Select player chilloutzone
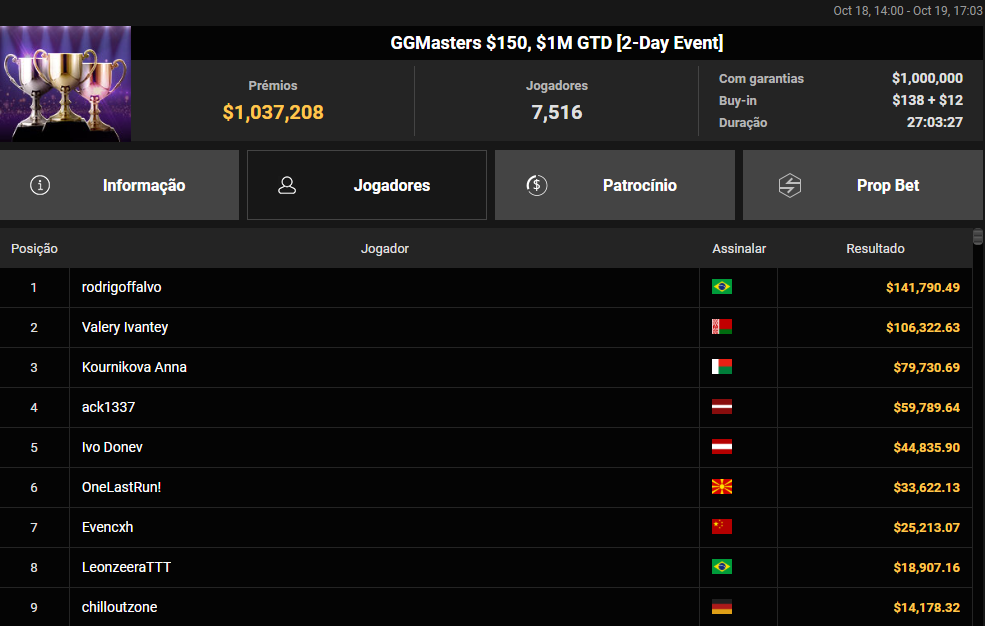The height and width of the screenshot is (626, 985). click(x=119, y=607)
